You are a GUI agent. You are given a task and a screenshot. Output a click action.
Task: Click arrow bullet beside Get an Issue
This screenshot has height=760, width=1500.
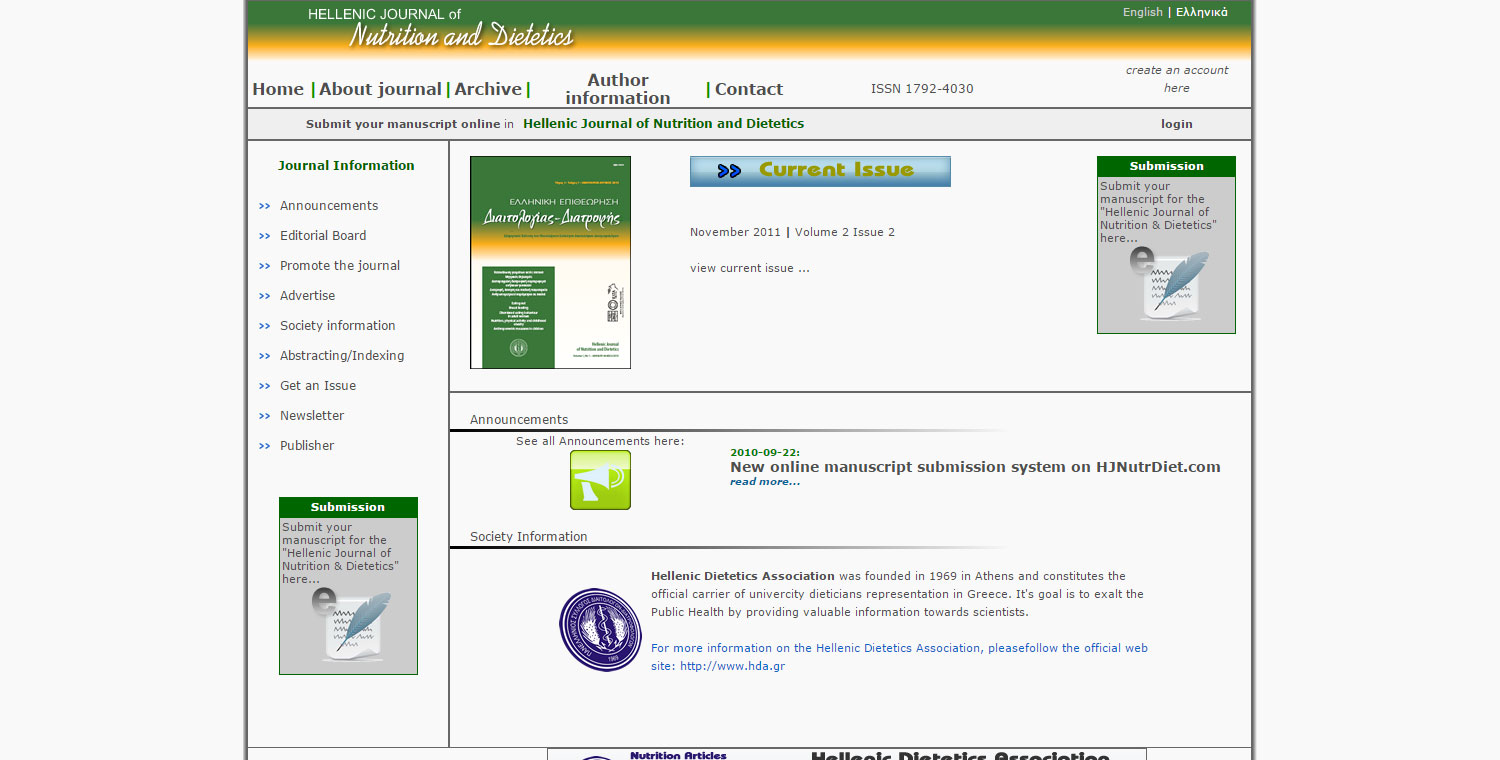[265, 386]
